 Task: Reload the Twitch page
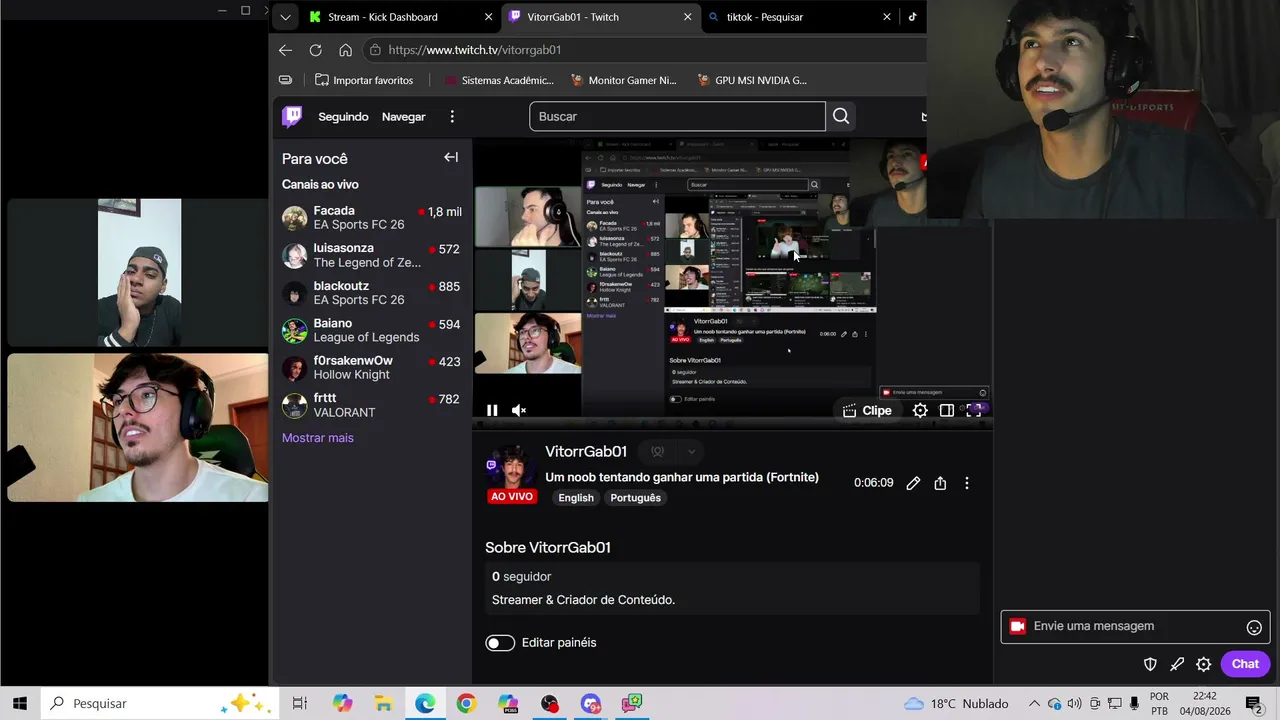[x=315, y=50]
